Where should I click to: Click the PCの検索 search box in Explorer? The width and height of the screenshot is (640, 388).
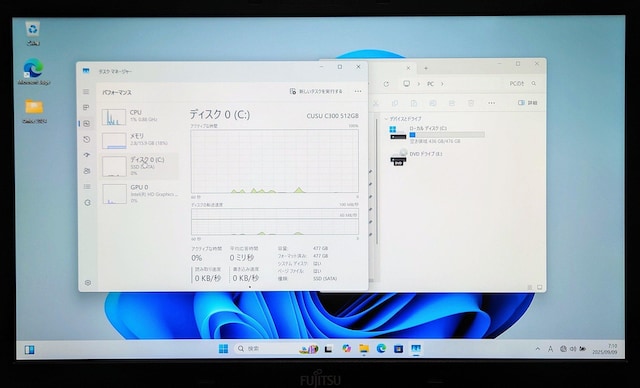click(522, 83)
